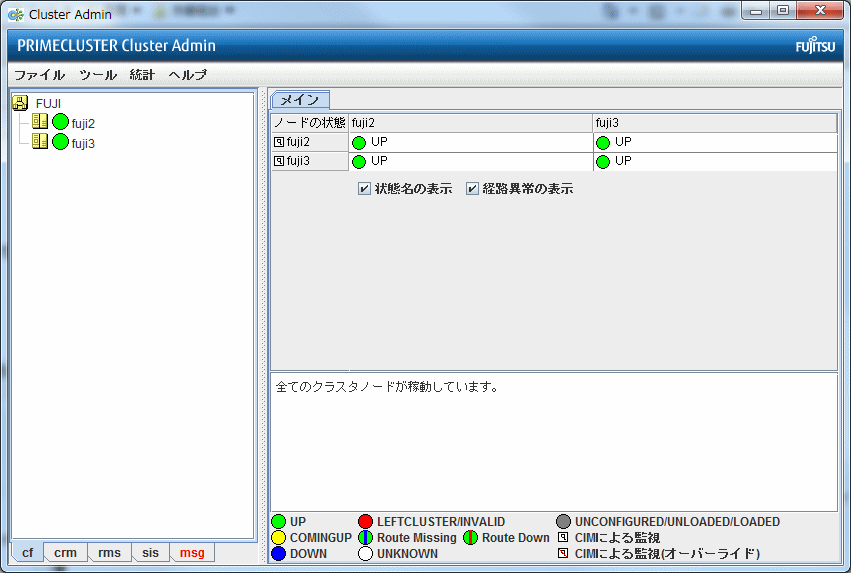This screenshot has height=573, width=851.
Task: Click the green UP legend icon
Action: pyautogui.click(x=278, y=521)
